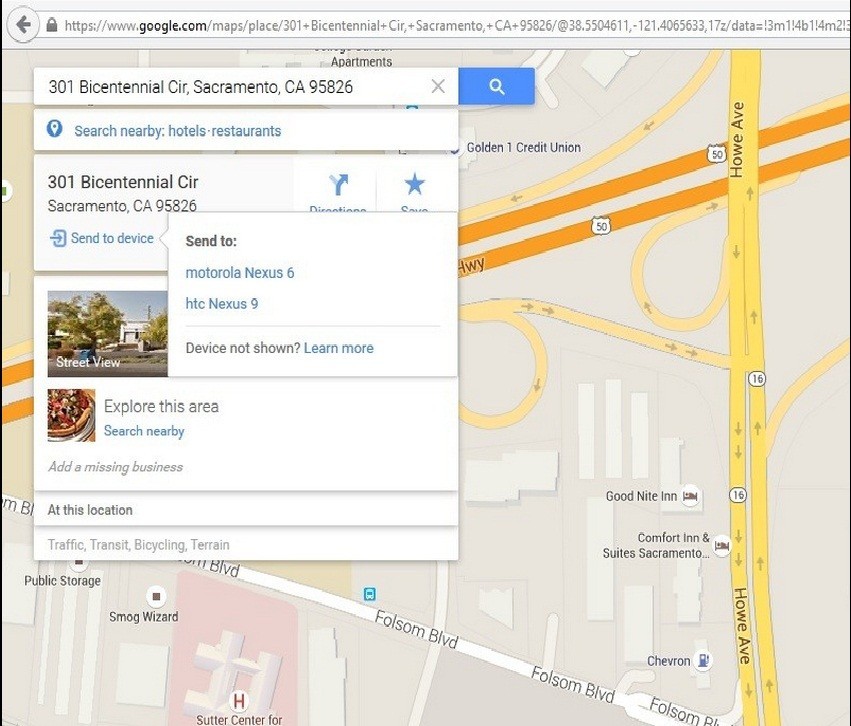Click the Golden 1 Credit Union marker
The image size is (851, 726).
tap(456, 149)
